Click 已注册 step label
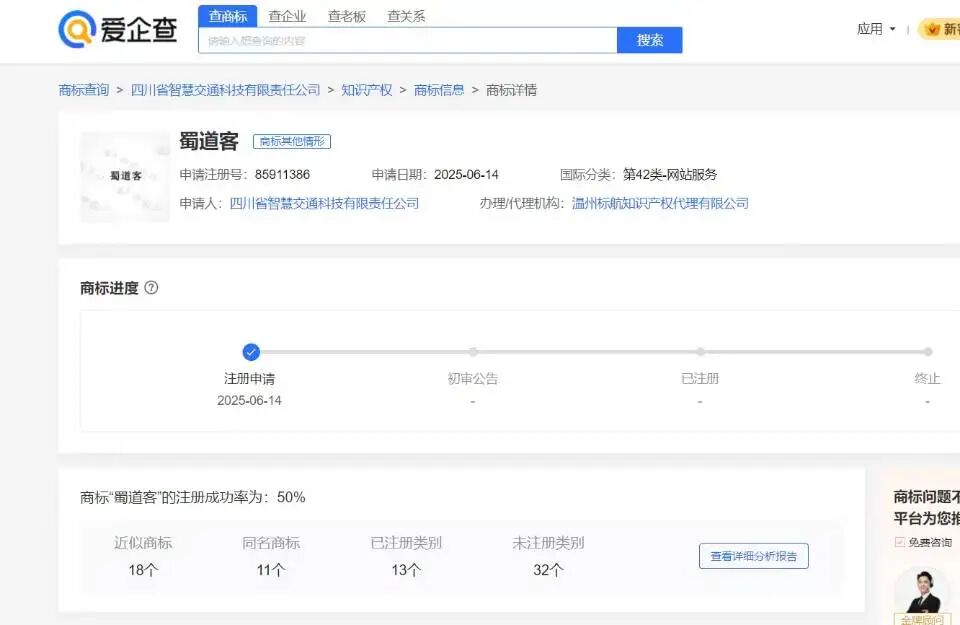The image size is (960, 625). (700, 379)
